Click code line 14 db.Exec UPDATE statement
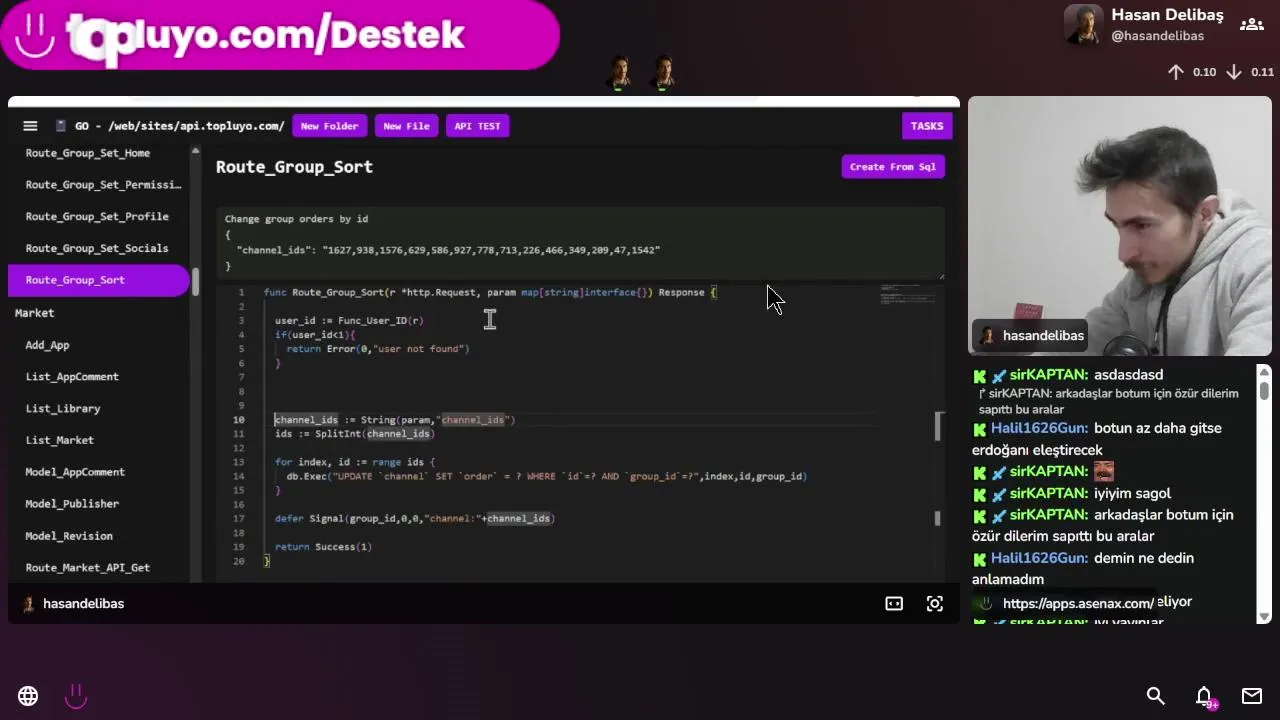The image size is (1280, 720). [x=546, y=477]
